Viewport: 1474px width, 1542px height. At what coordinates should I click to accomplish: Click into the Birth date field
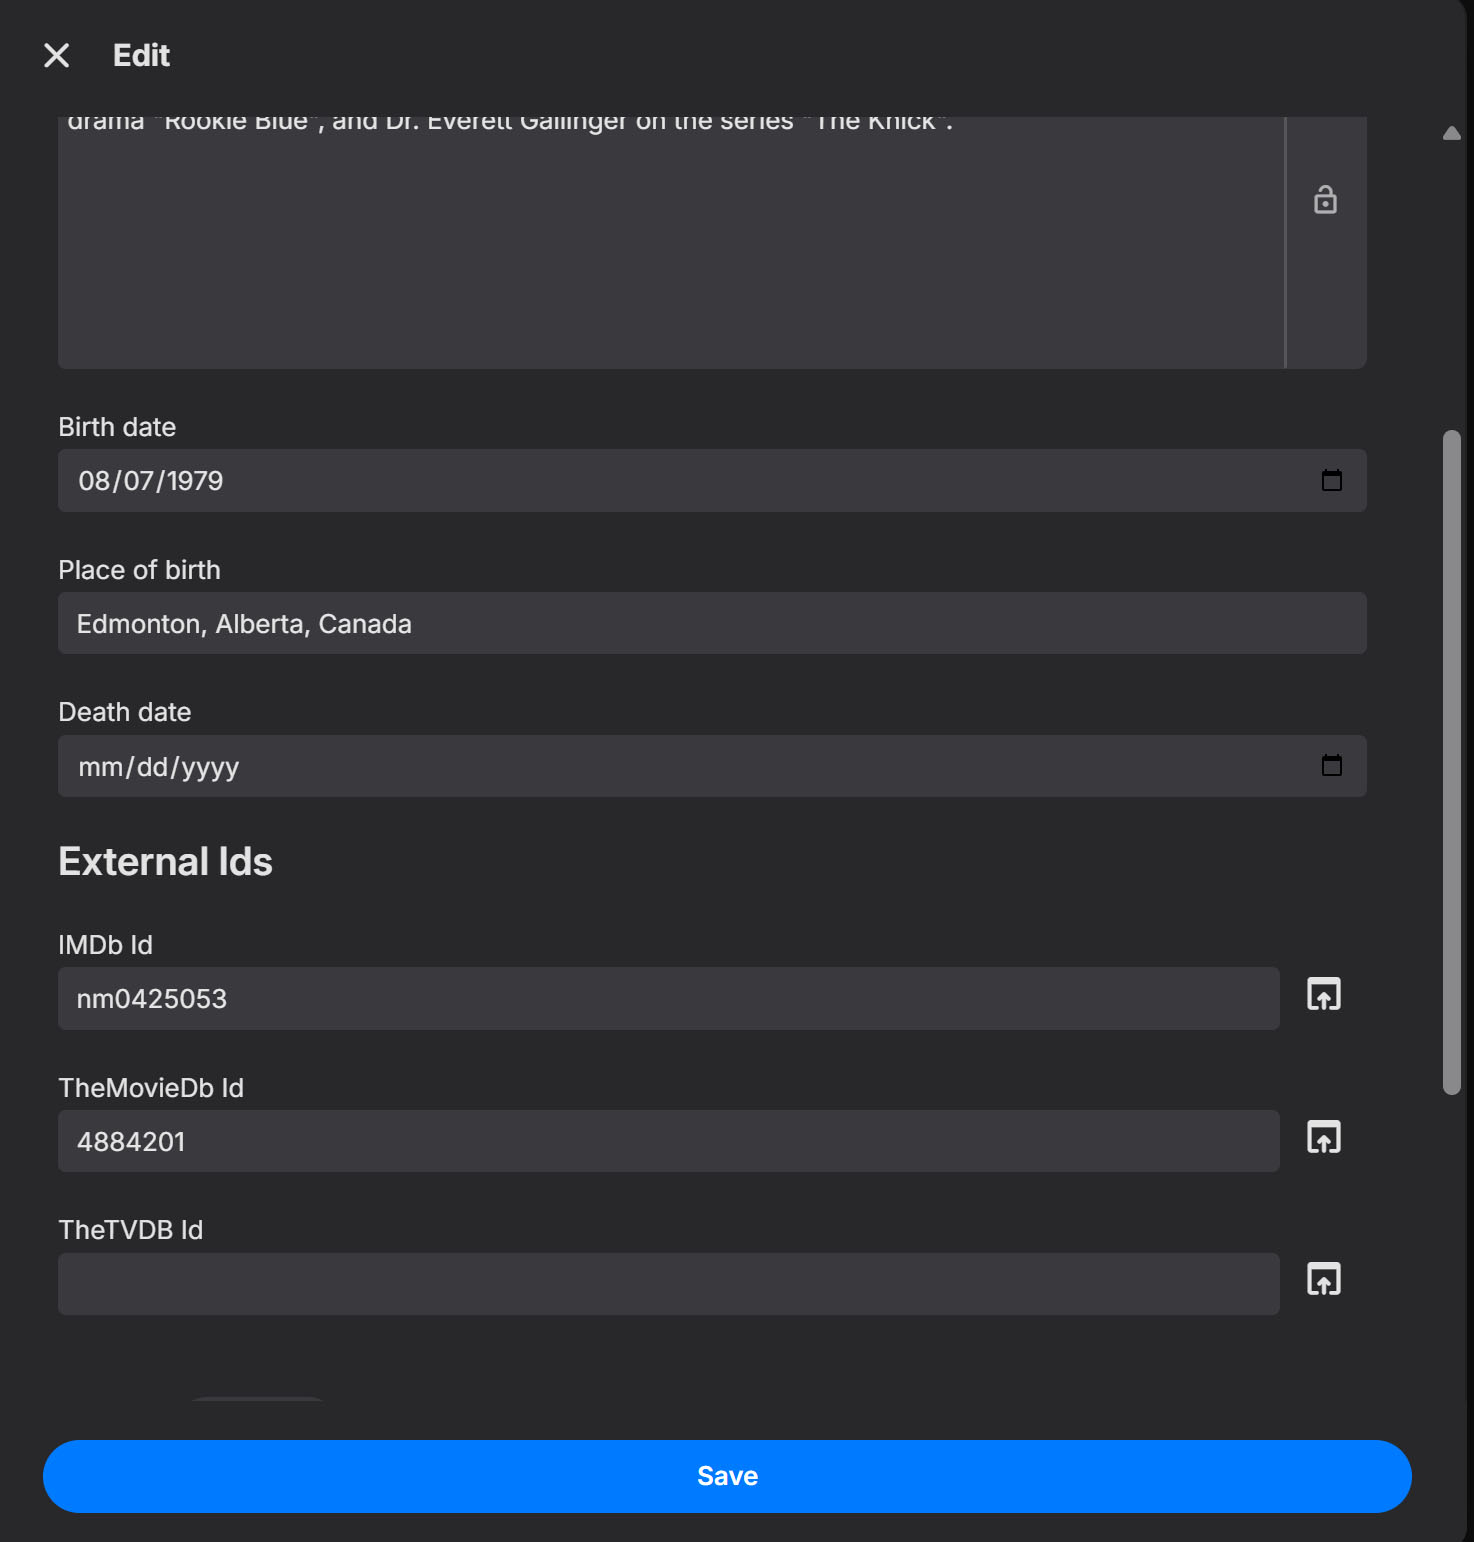(x=600, y=481)
